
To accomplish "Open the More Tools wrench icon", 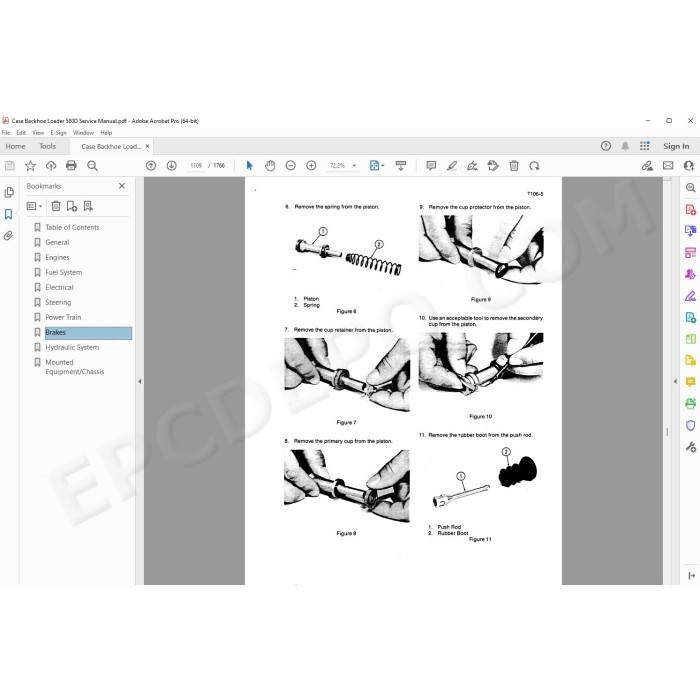I will [x=690, y=447].
